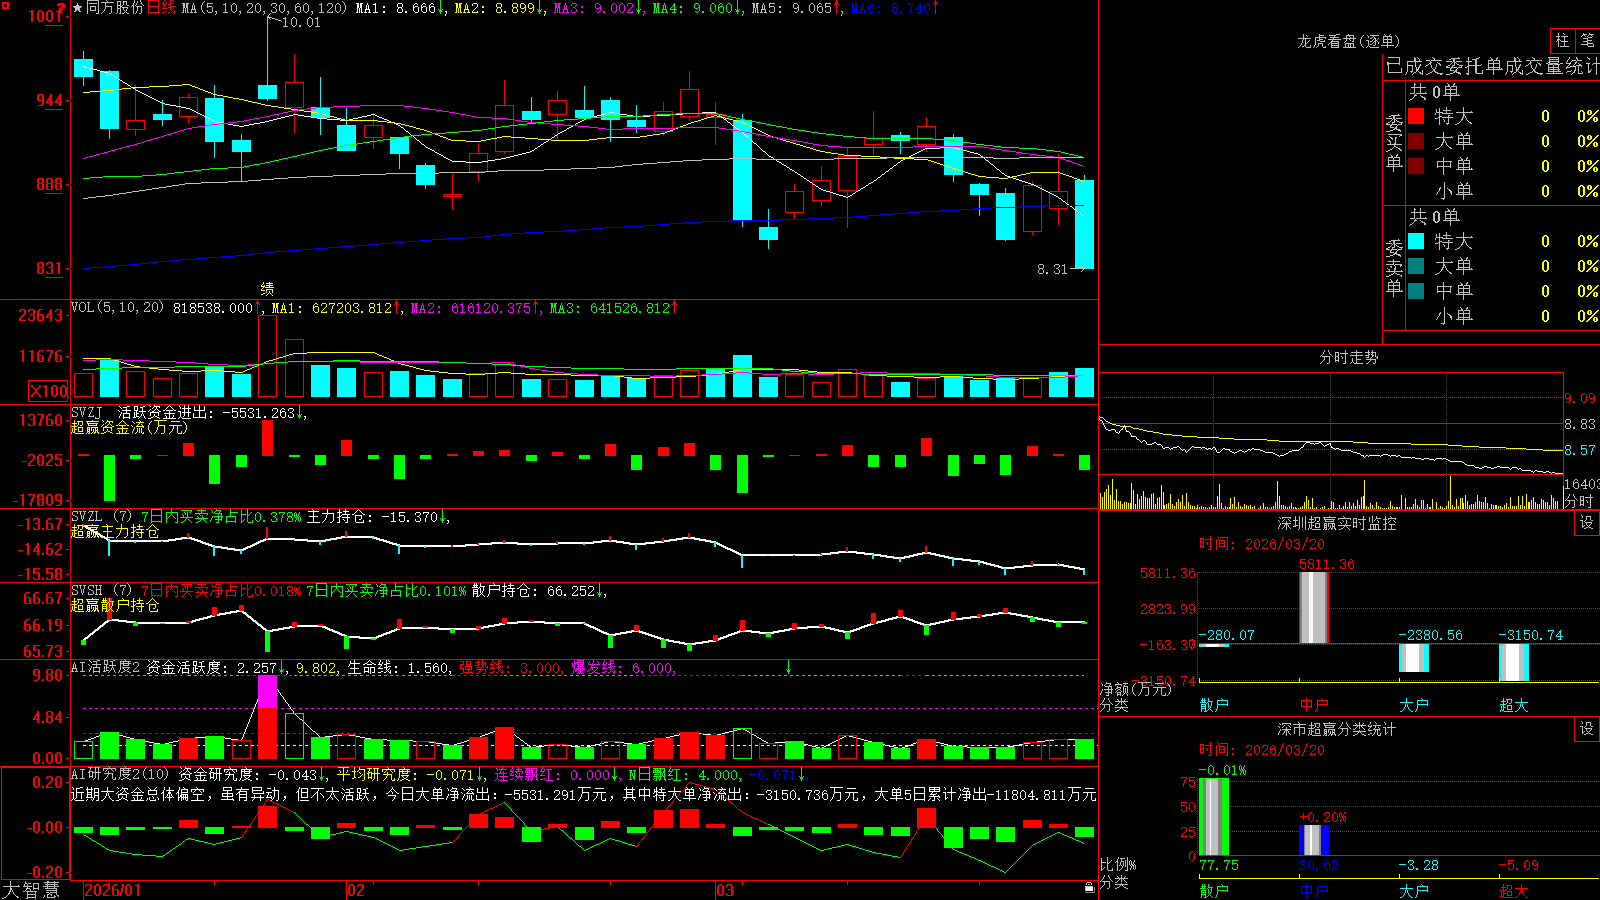Click 日线 period label to change period

(x=161, y=8)
